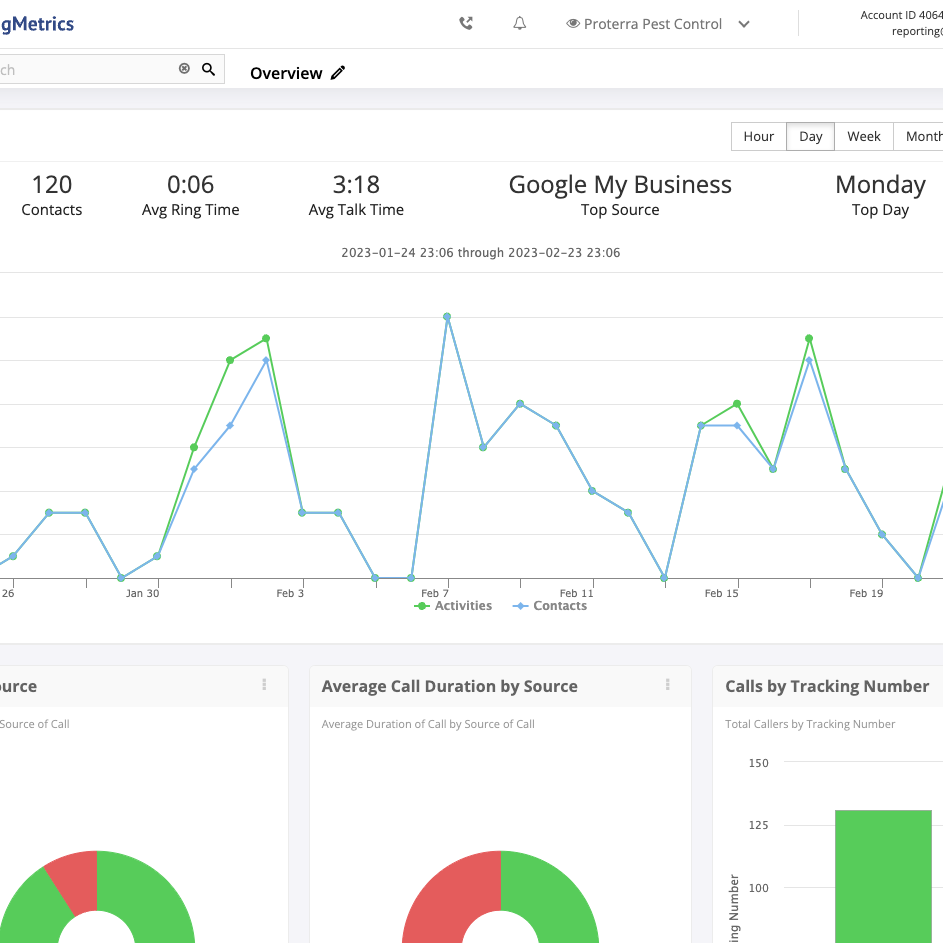Screen dimensions: 943x943
Task: Switch chart grouping to Week
Action: (863, 136)
